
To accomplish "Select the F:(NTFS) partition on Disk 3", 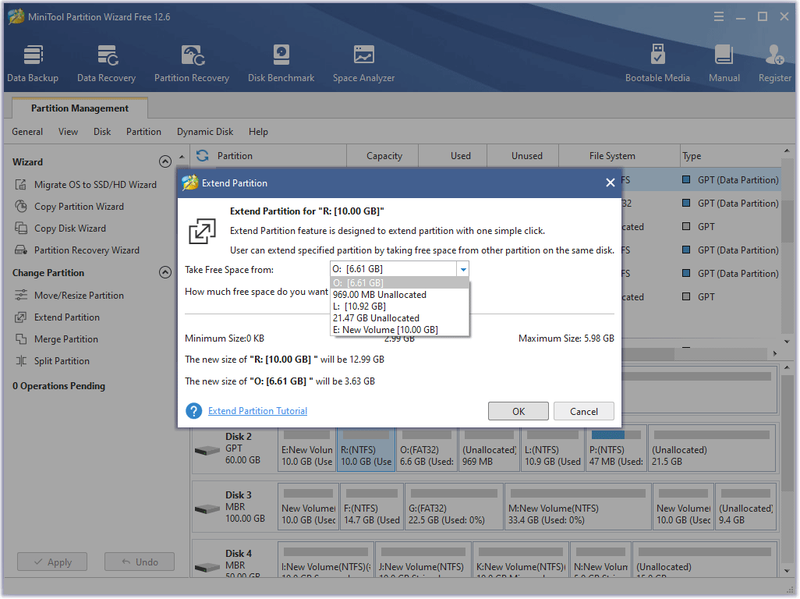I will click(371, 507).
